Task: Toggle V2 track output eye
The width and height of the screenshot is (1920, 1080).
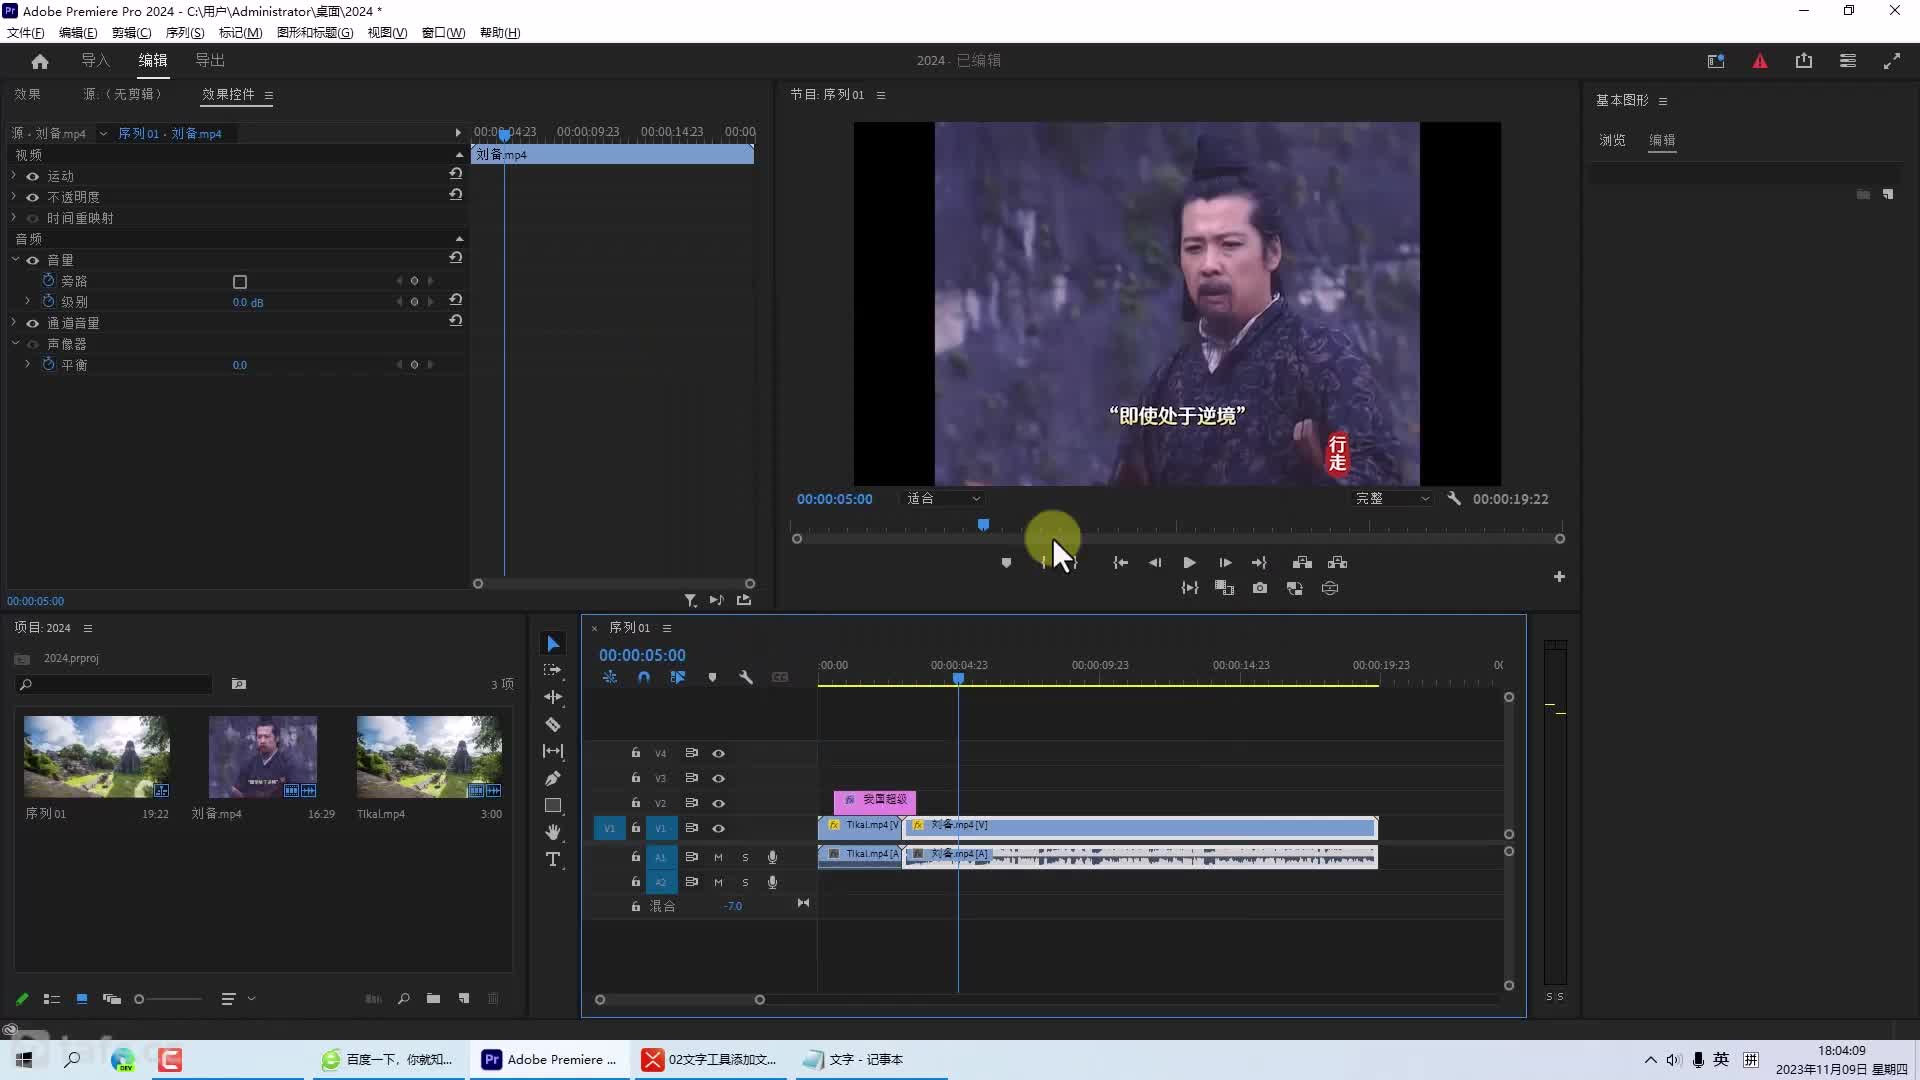Action: pyautogui.click(x=718, y=803)
